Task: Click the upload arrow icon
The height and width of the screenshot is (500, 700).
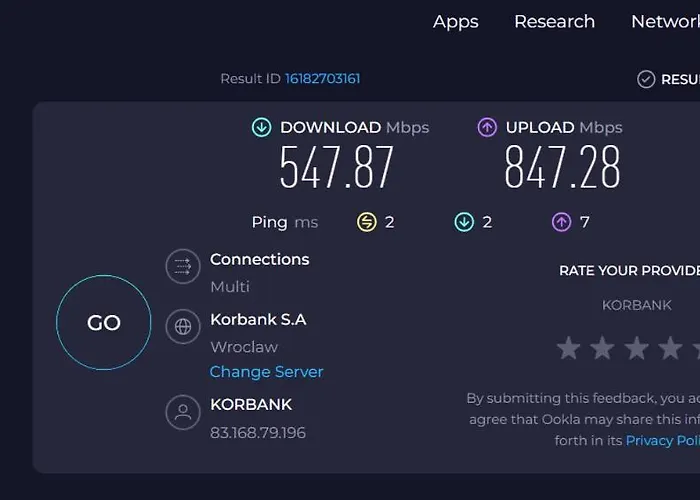Action: click(487, 127)
